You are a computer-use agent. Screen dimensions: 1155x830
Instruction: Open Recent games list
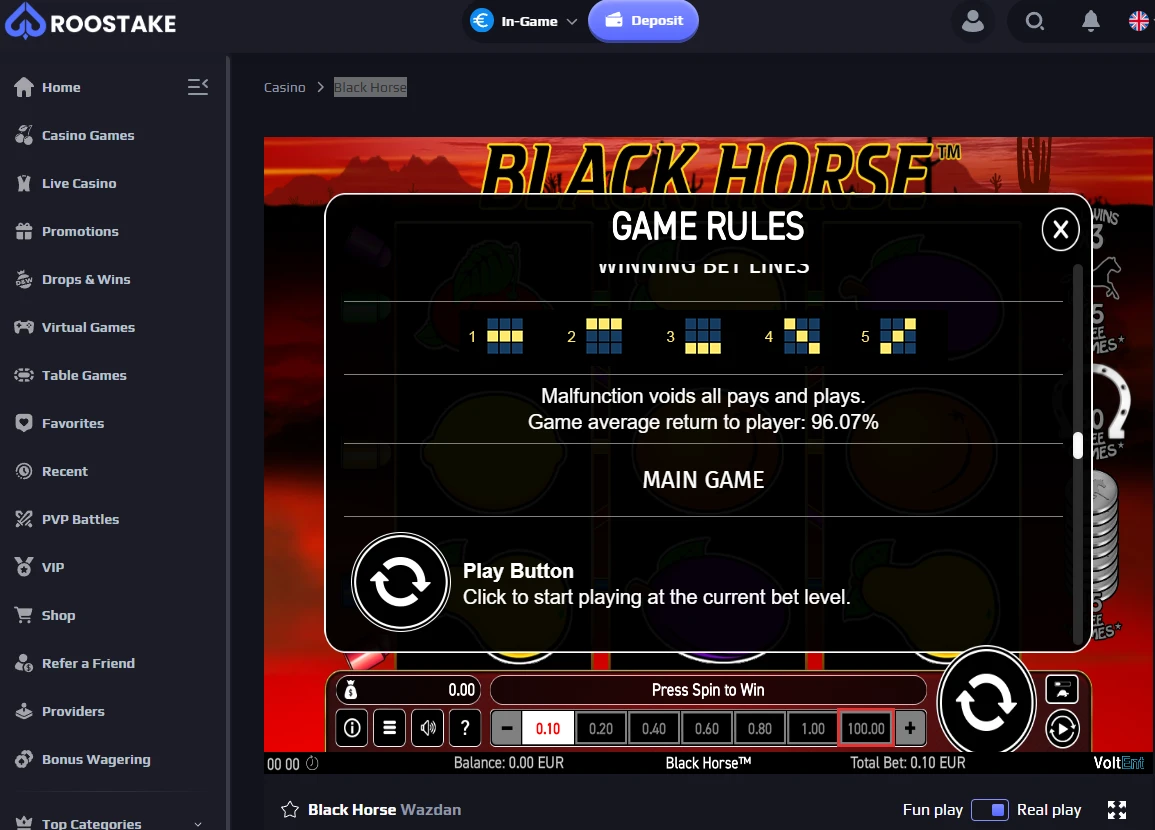click(x=65, y=471)
